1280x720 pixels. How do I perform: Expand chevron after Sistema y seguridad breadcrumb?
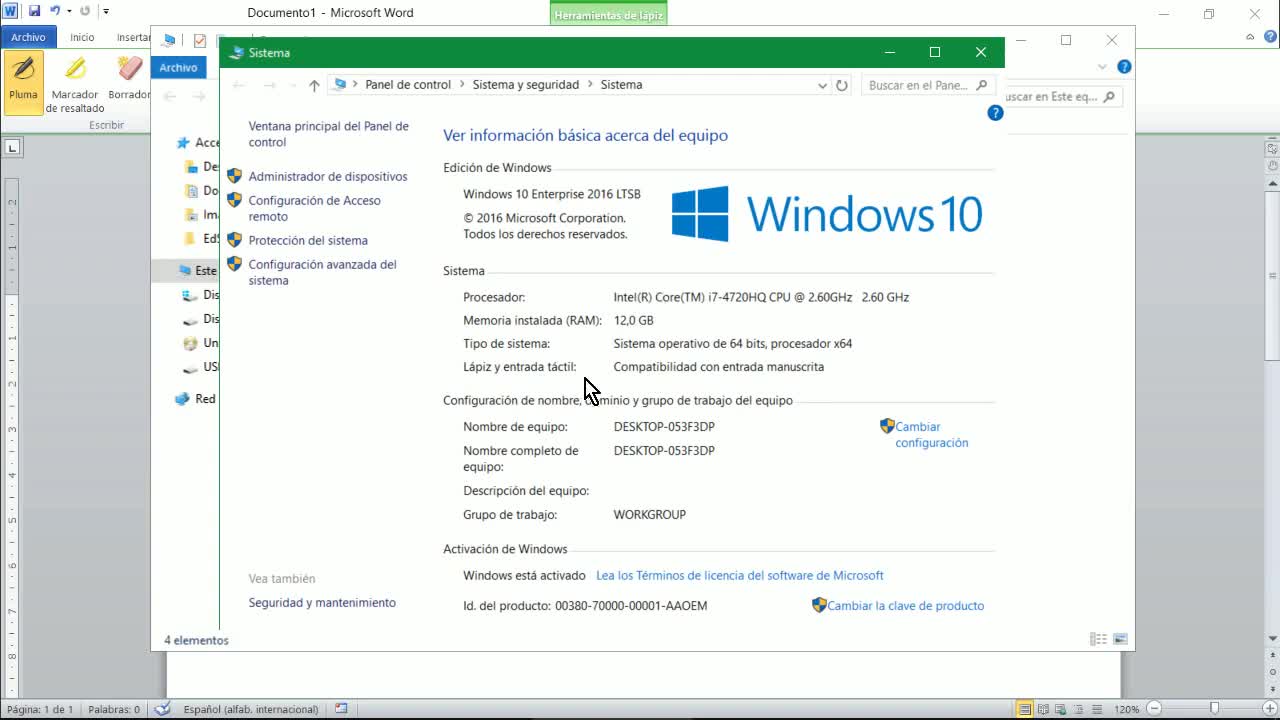[x=590, y=85]
